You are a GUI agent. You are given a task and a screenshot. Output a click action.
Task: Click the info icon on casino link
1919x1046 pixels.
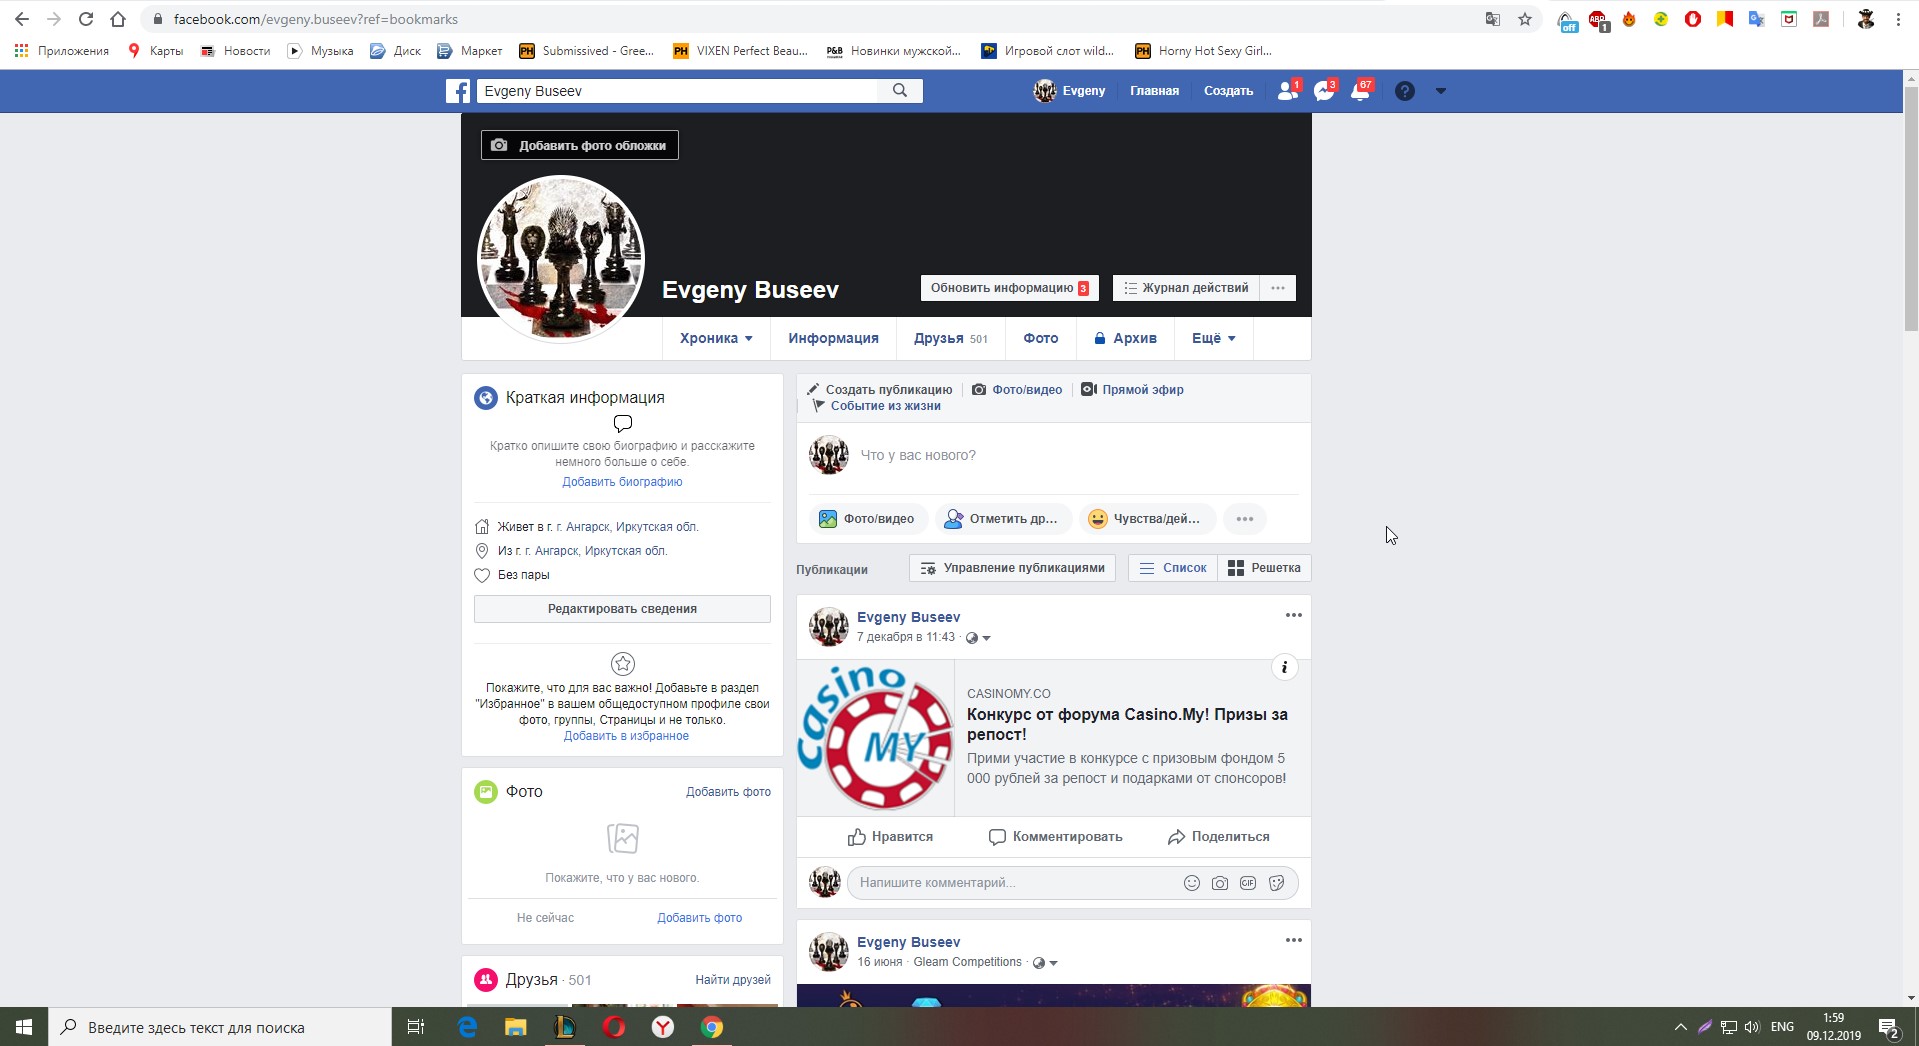(x=1284, y=667)
